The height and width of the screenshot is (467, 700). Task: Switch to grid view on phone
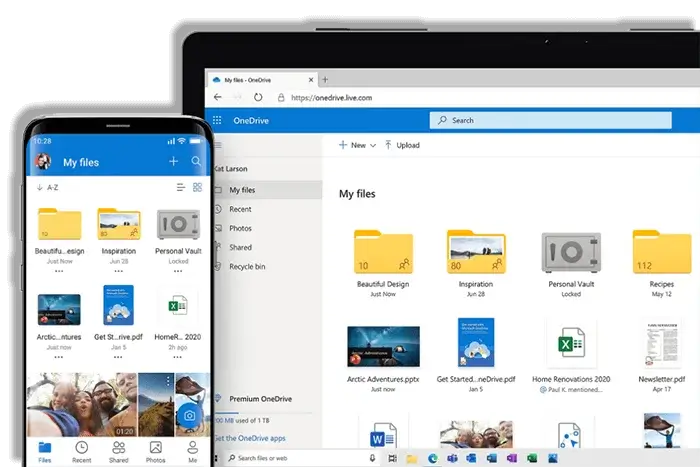point(197,187)
